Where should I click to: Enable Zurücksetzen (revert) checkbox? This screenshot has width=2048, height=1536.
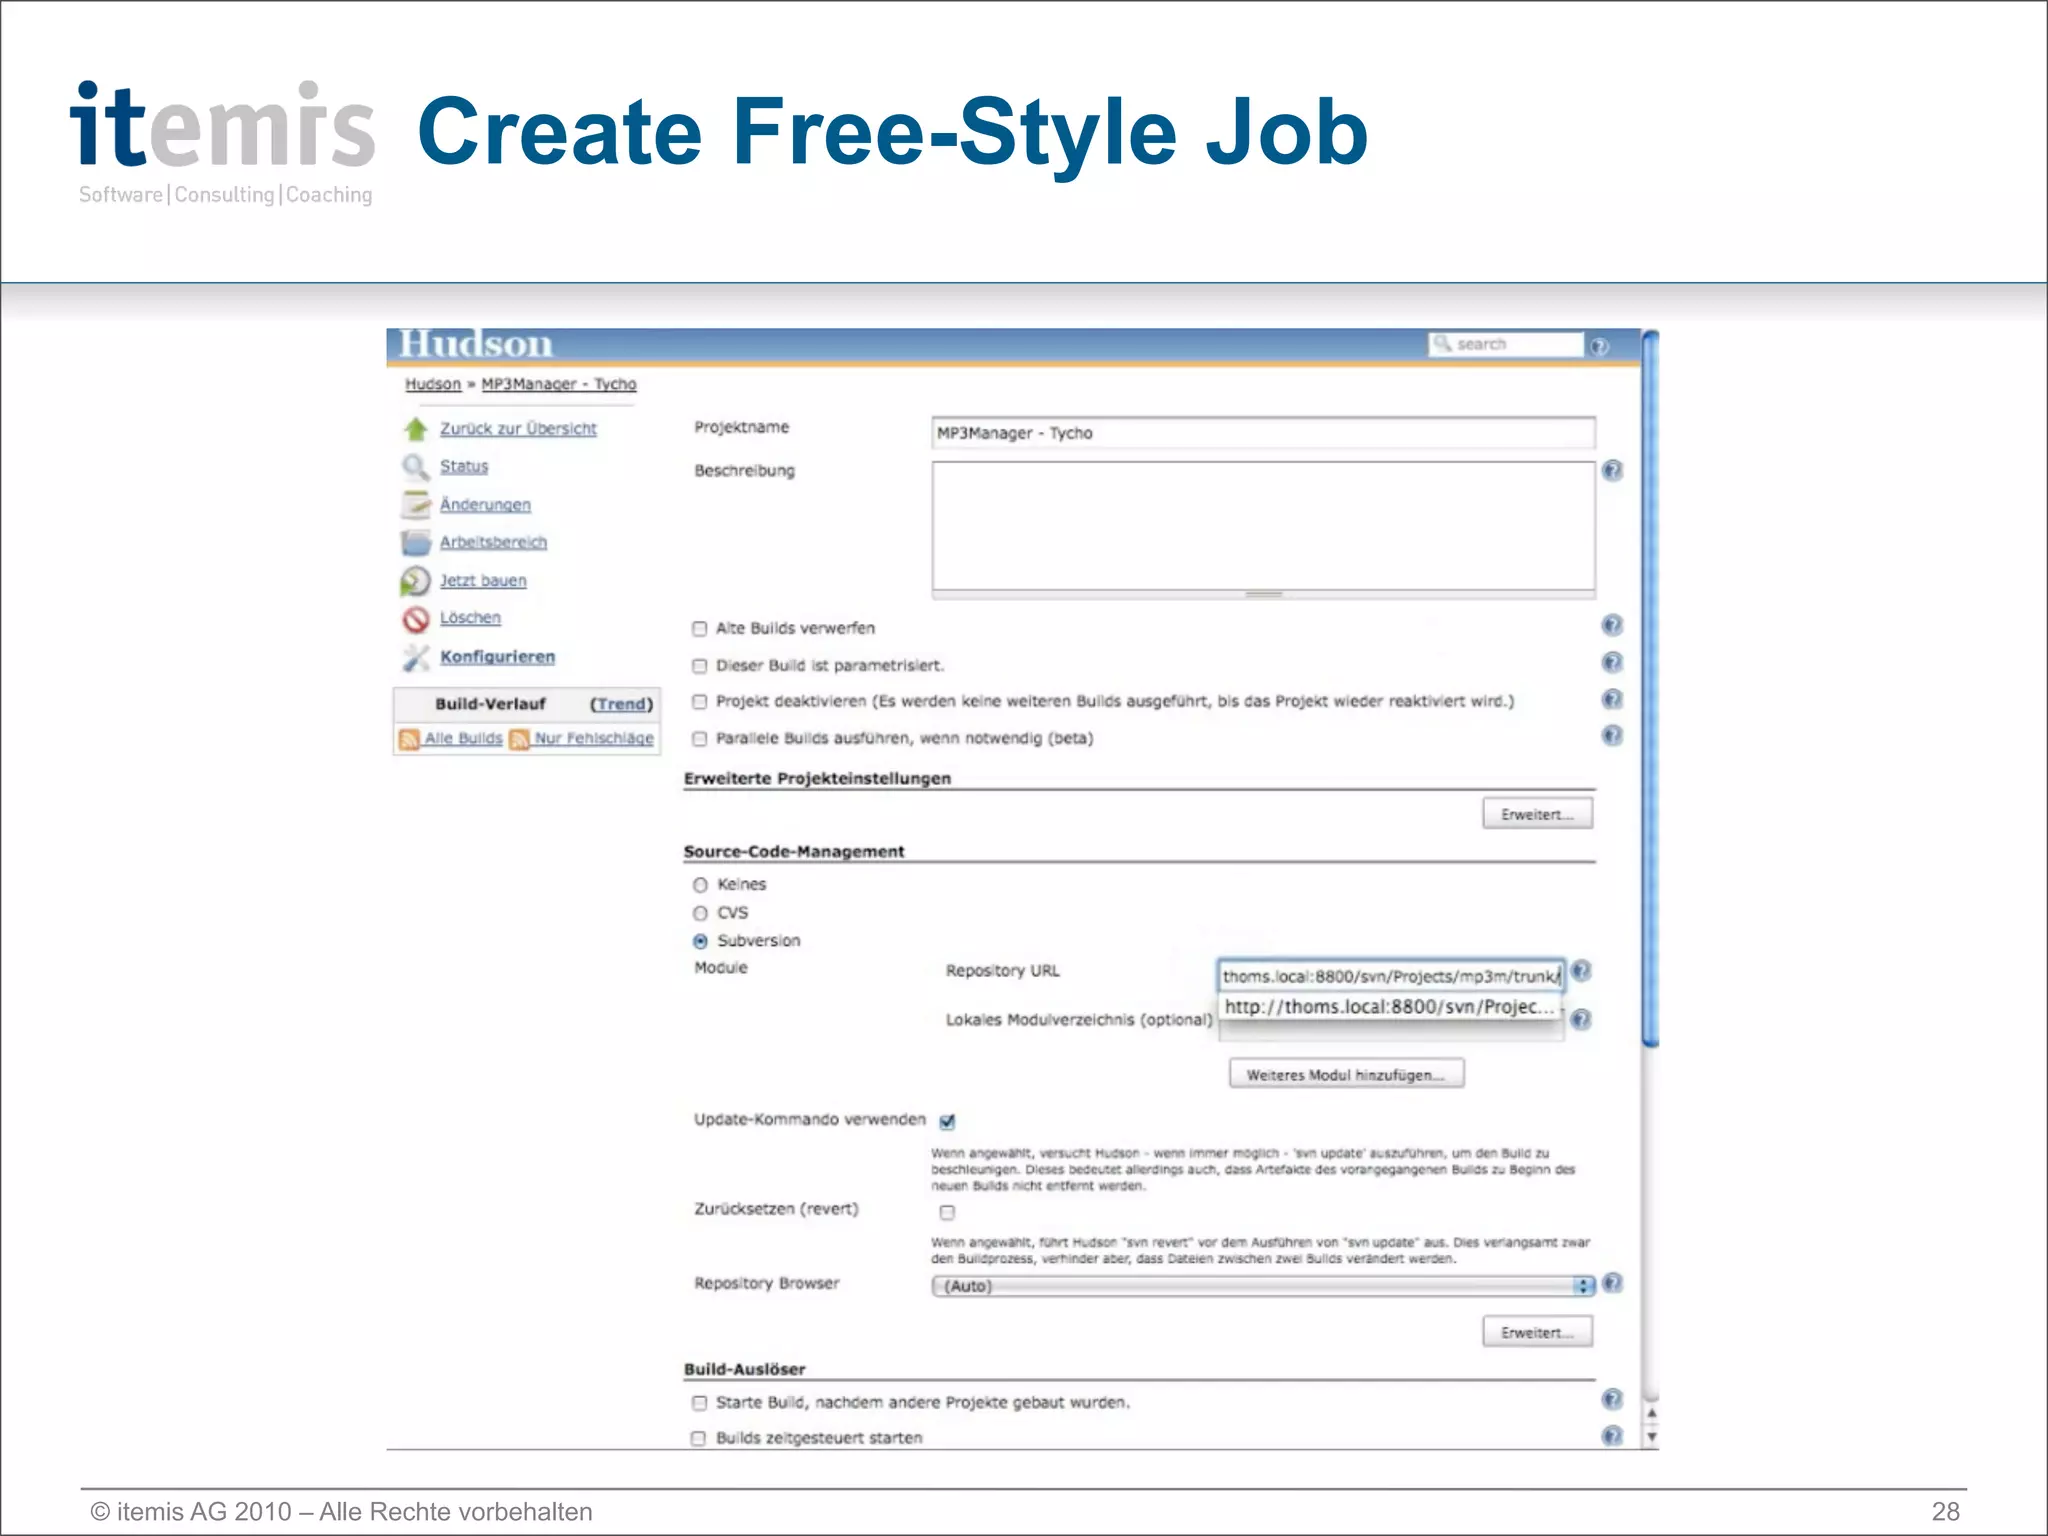[x=947, y=1213]
